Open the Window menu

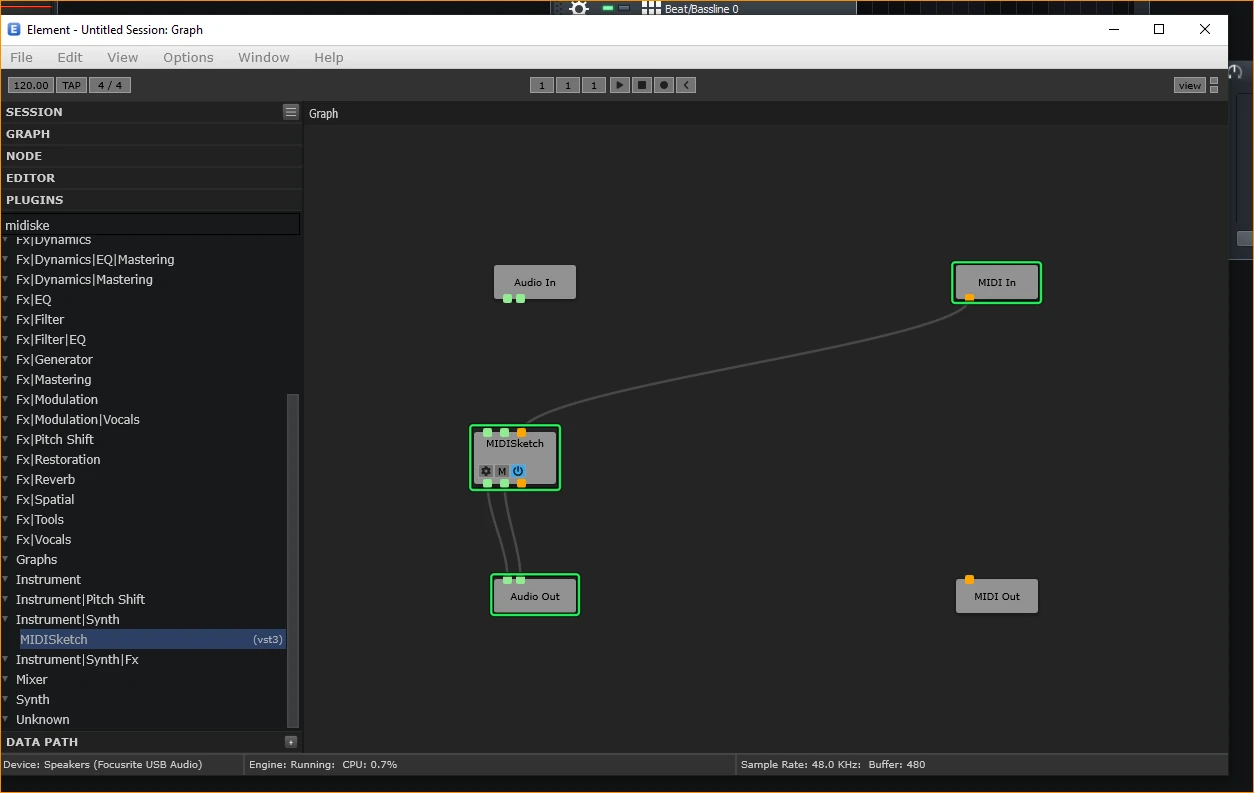[x=264, y=57]
